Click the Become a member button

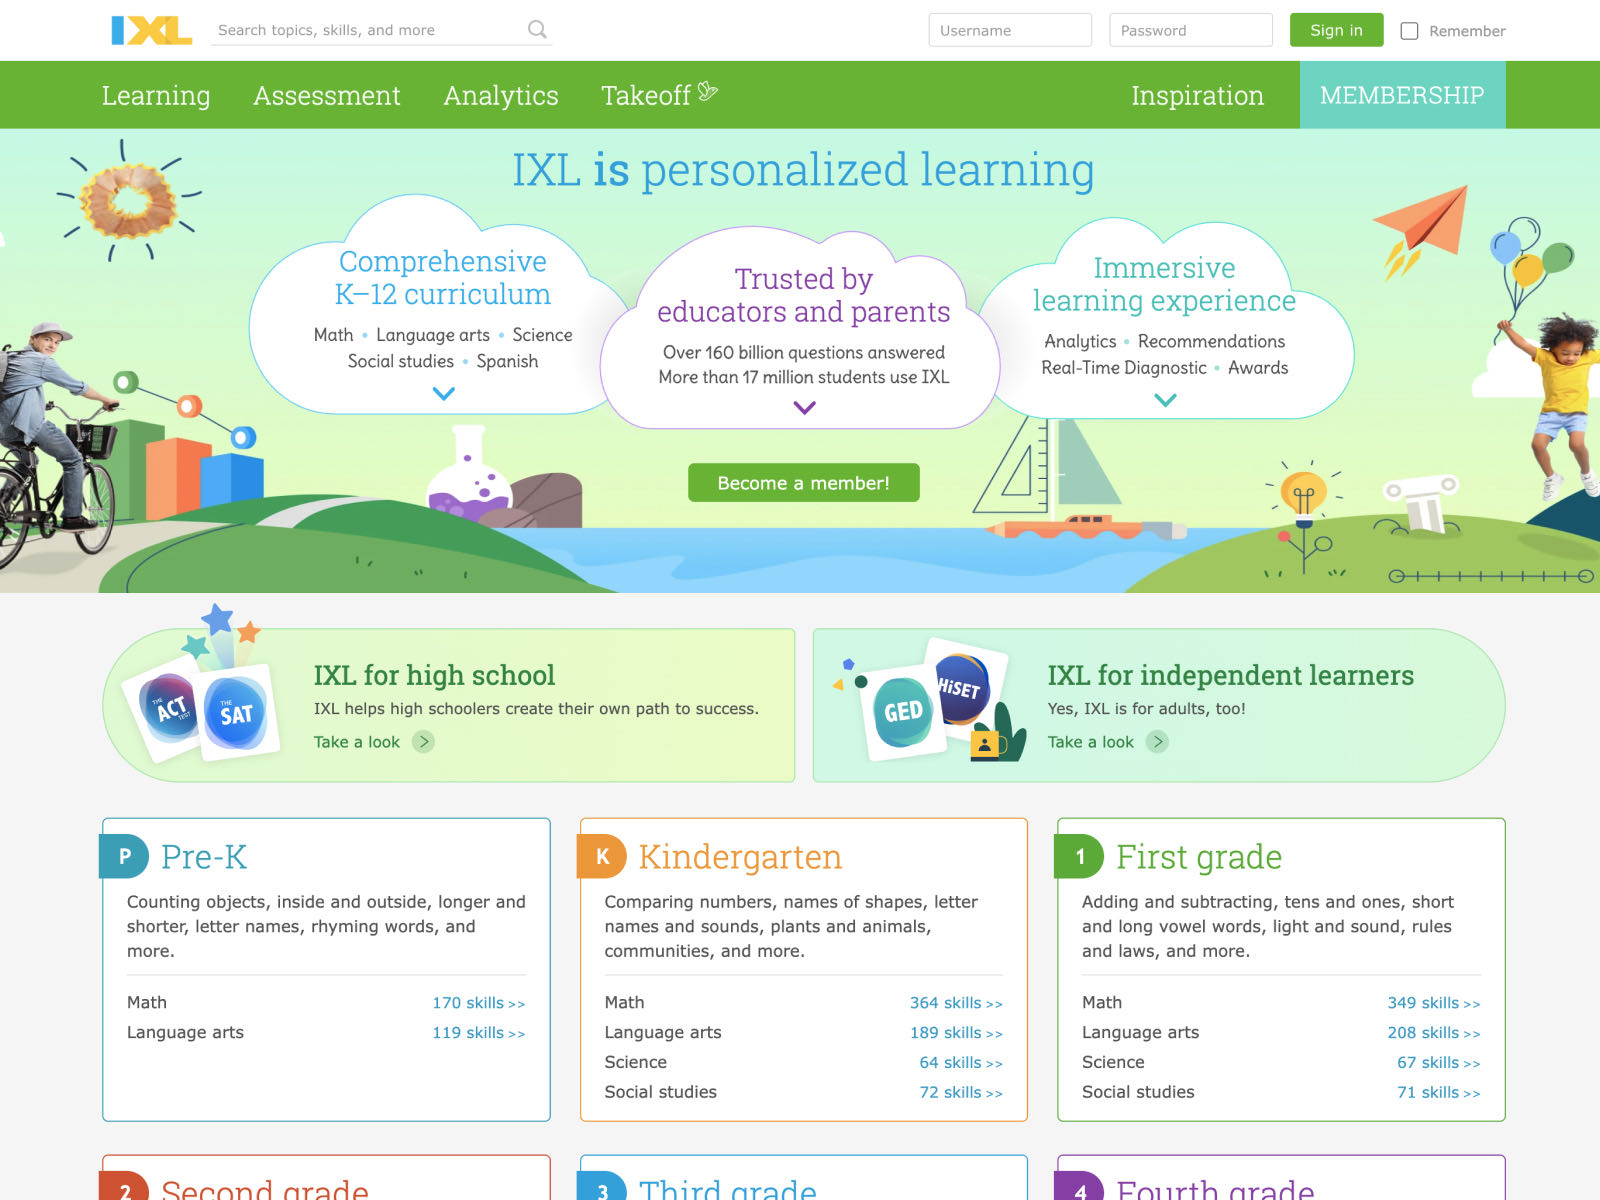click(803, 483)
